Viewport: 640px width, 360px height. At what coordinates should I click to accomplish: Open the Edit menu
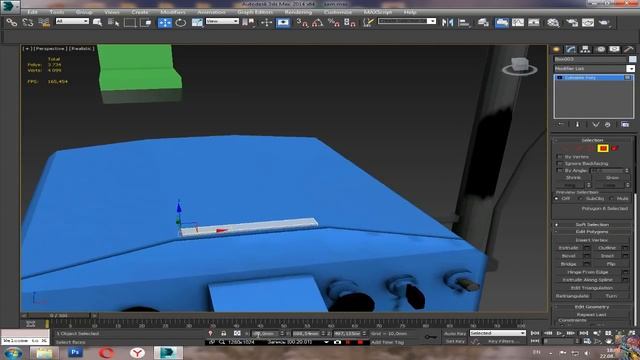point(32,12)
